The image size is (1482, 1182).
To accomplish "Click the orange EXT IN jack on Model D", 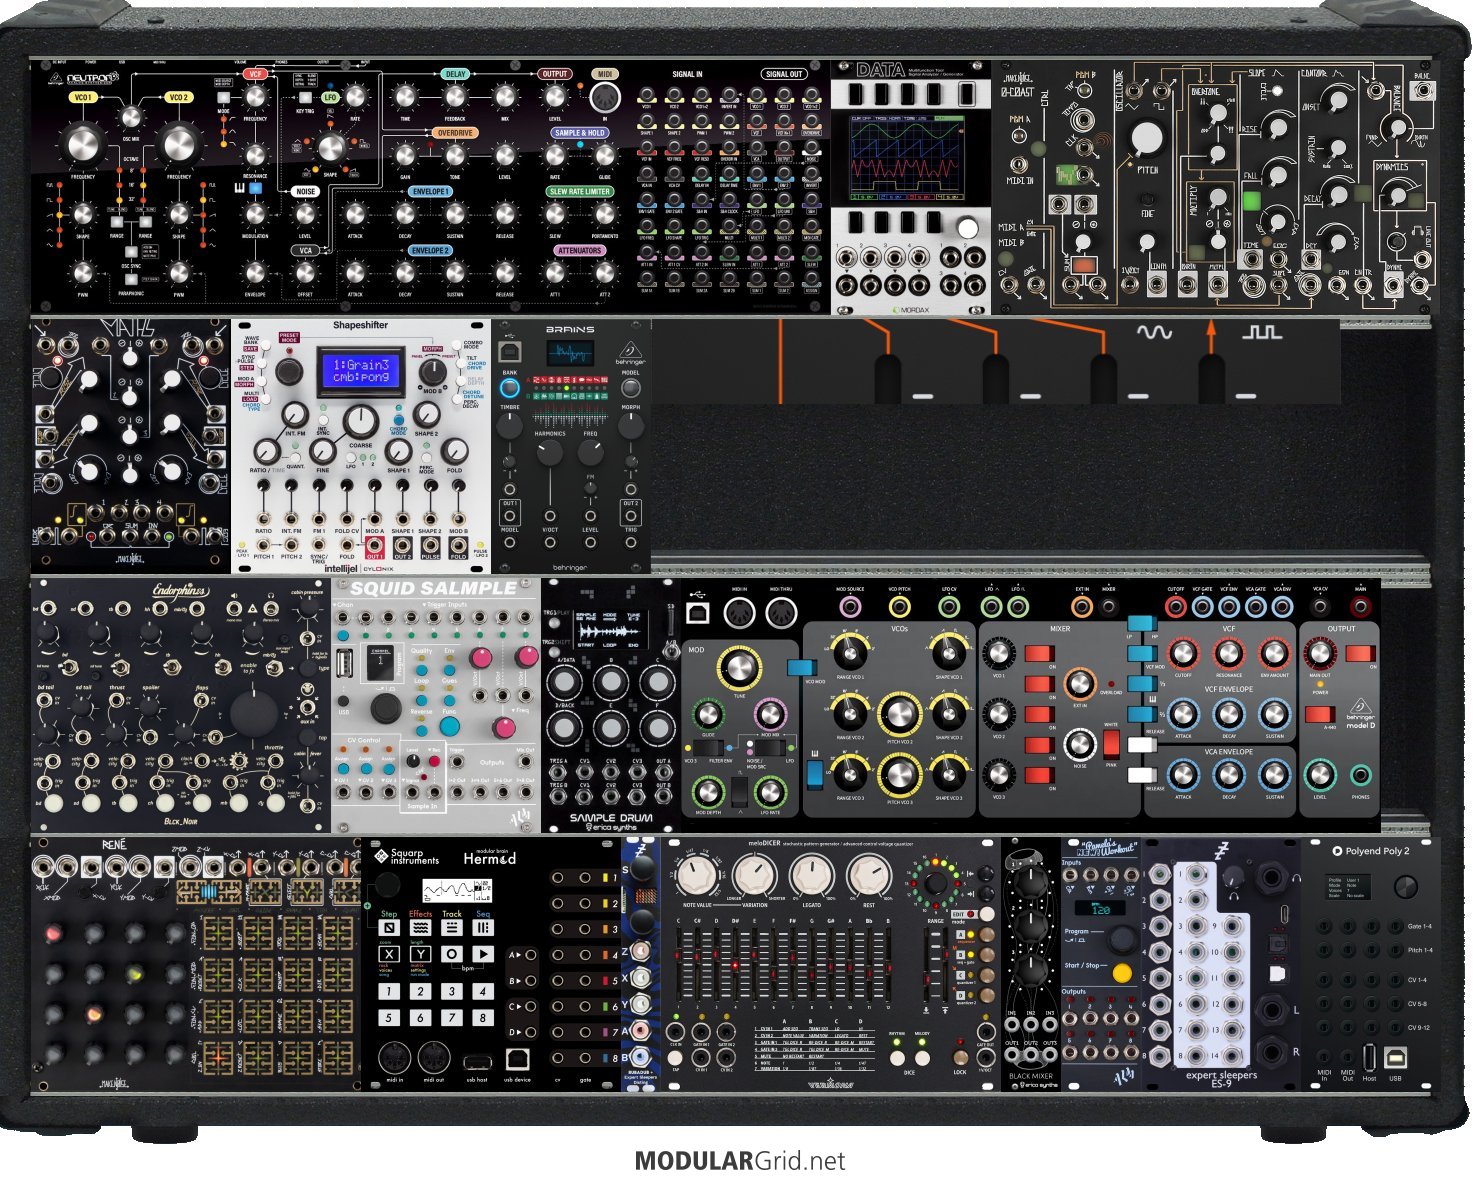I will [1082, 606].
